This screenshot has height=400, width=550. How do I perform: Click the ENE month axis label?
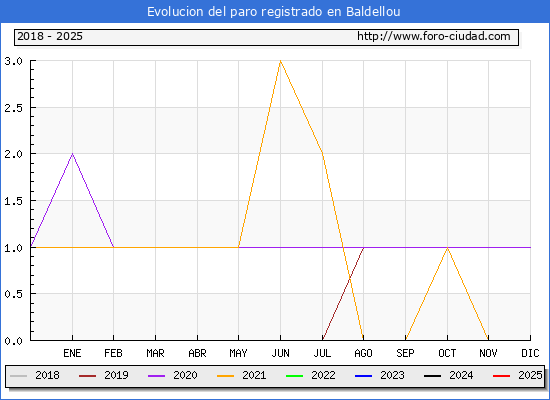pos(72,353)
